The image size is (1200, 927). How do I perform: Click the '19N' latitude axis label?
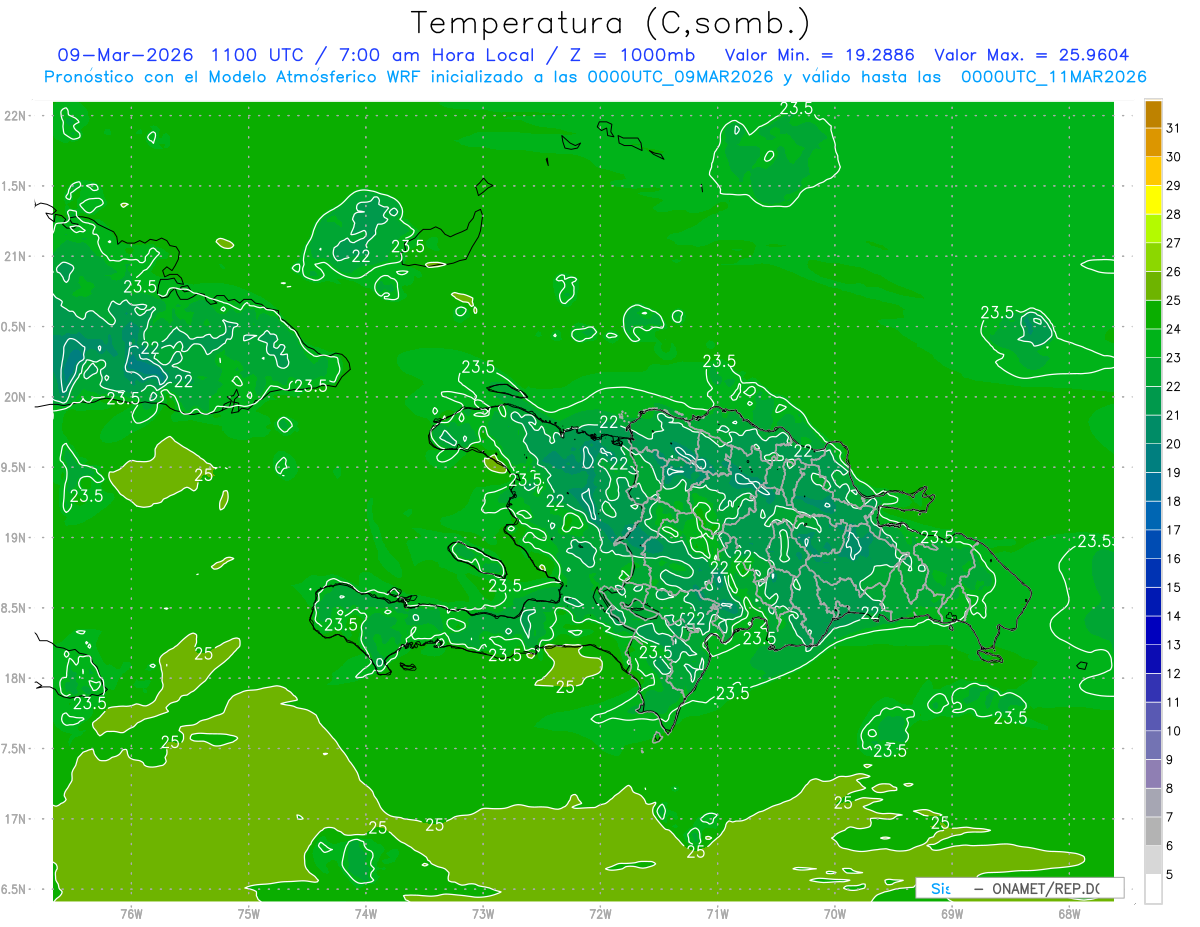(x=15, y=538)
